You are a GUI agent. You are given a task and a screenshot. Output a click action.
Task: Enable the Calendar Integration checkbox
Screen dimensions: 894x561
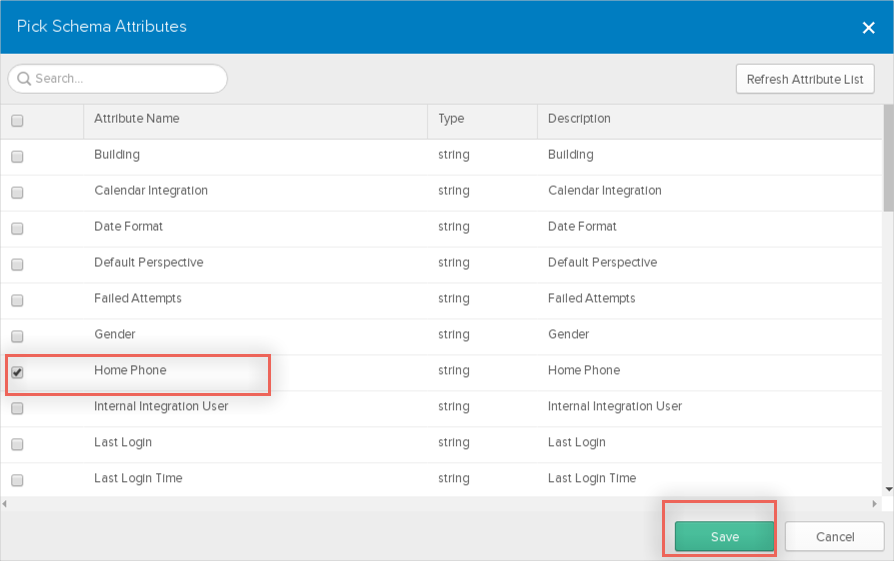pos(17,193)
